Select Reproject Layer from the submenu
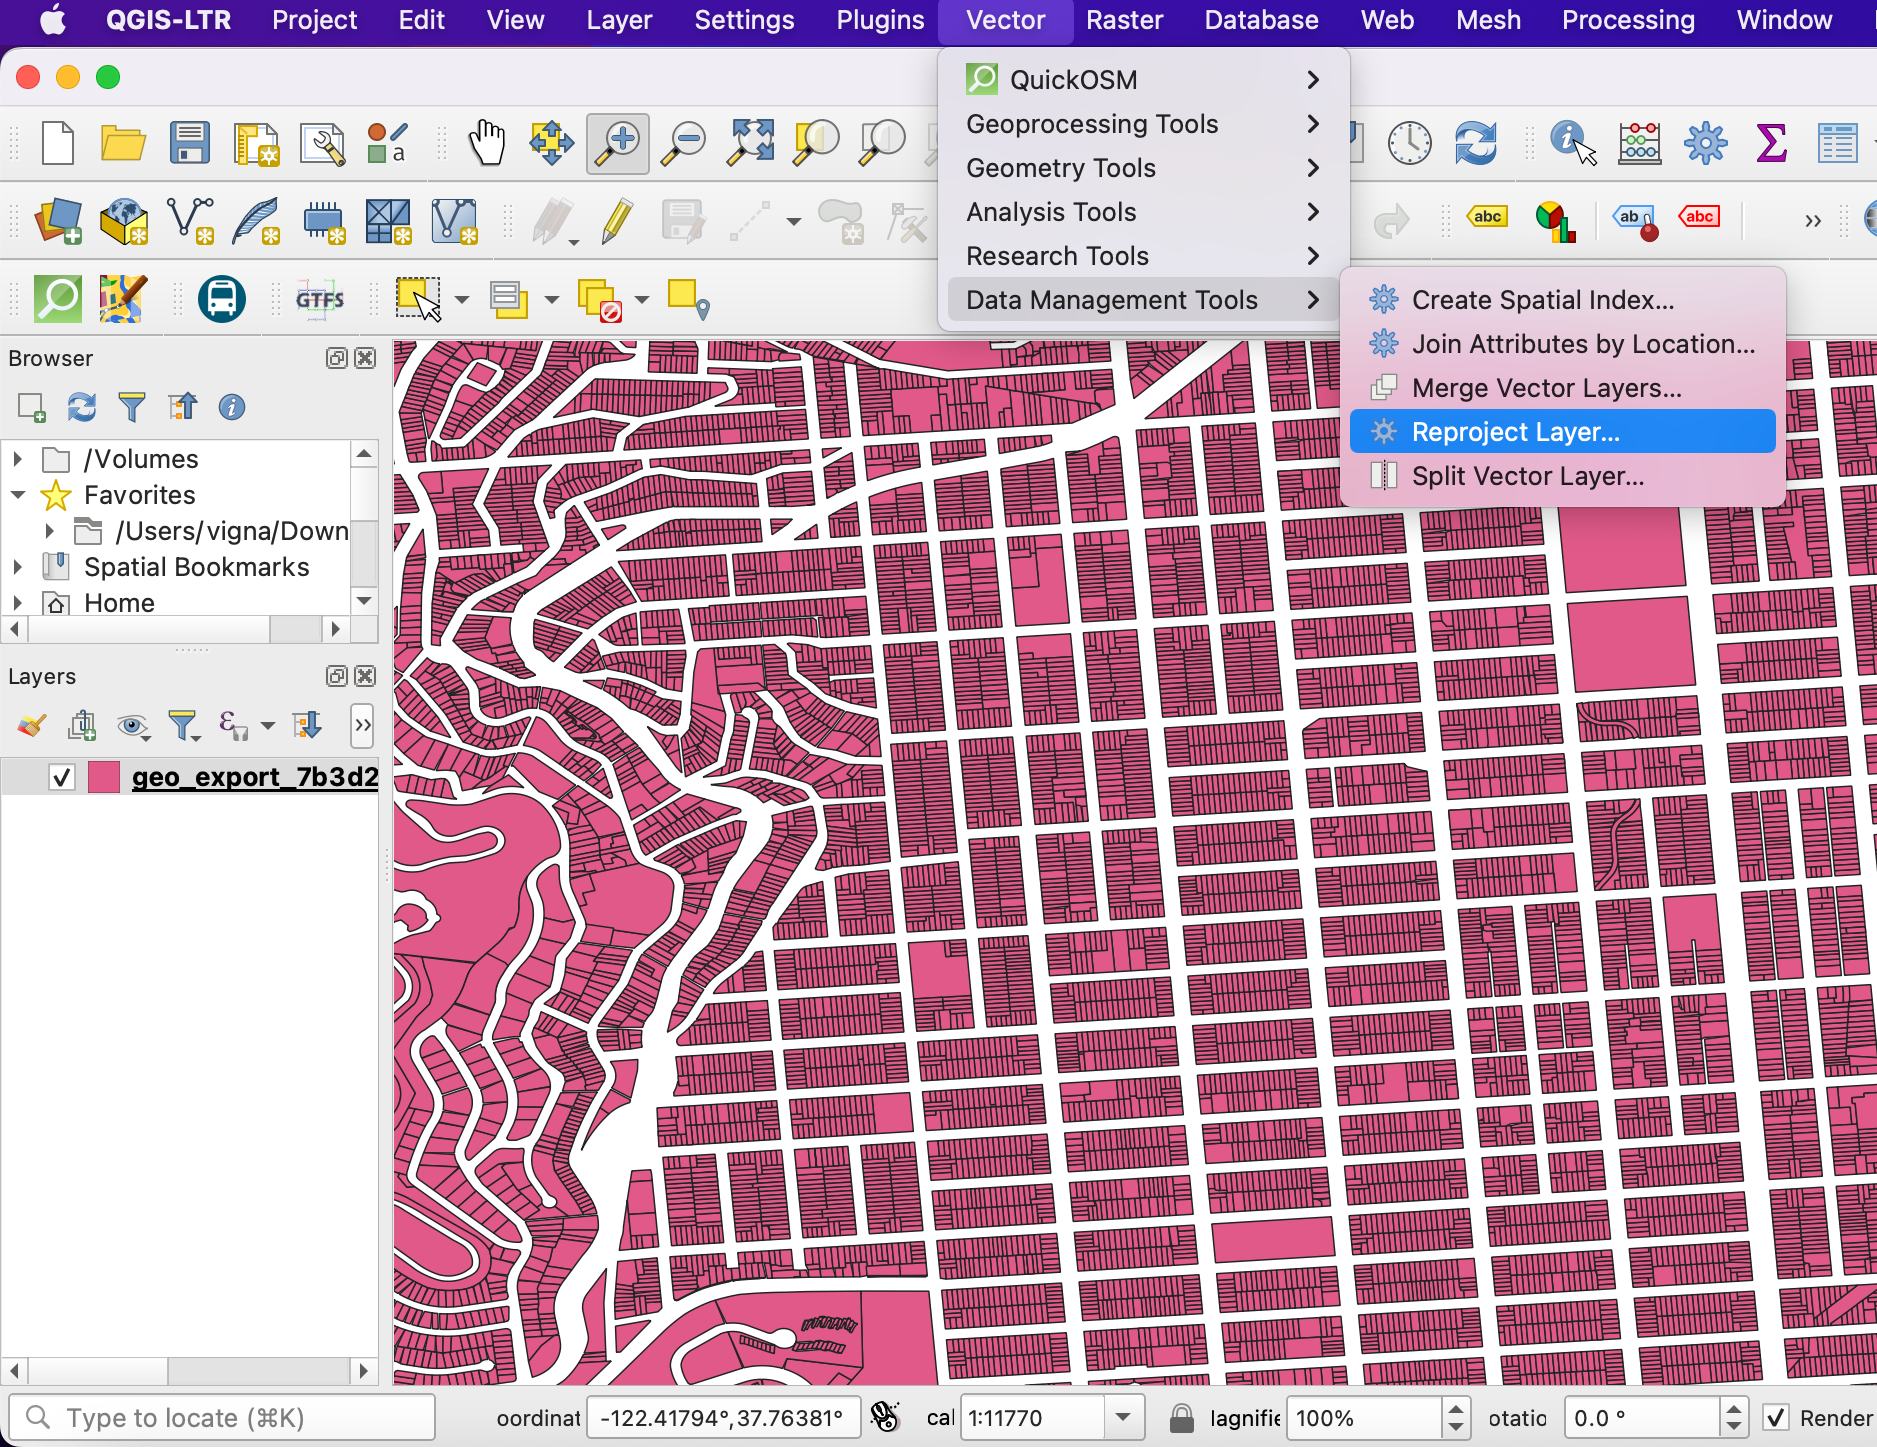1877x1447 pixels. (x=1515, y=432)
